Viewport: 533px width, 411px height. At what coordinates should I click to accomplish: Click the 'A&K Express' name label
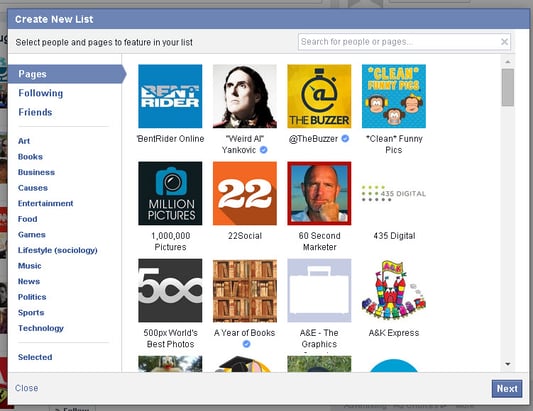(x=394, y=333)
